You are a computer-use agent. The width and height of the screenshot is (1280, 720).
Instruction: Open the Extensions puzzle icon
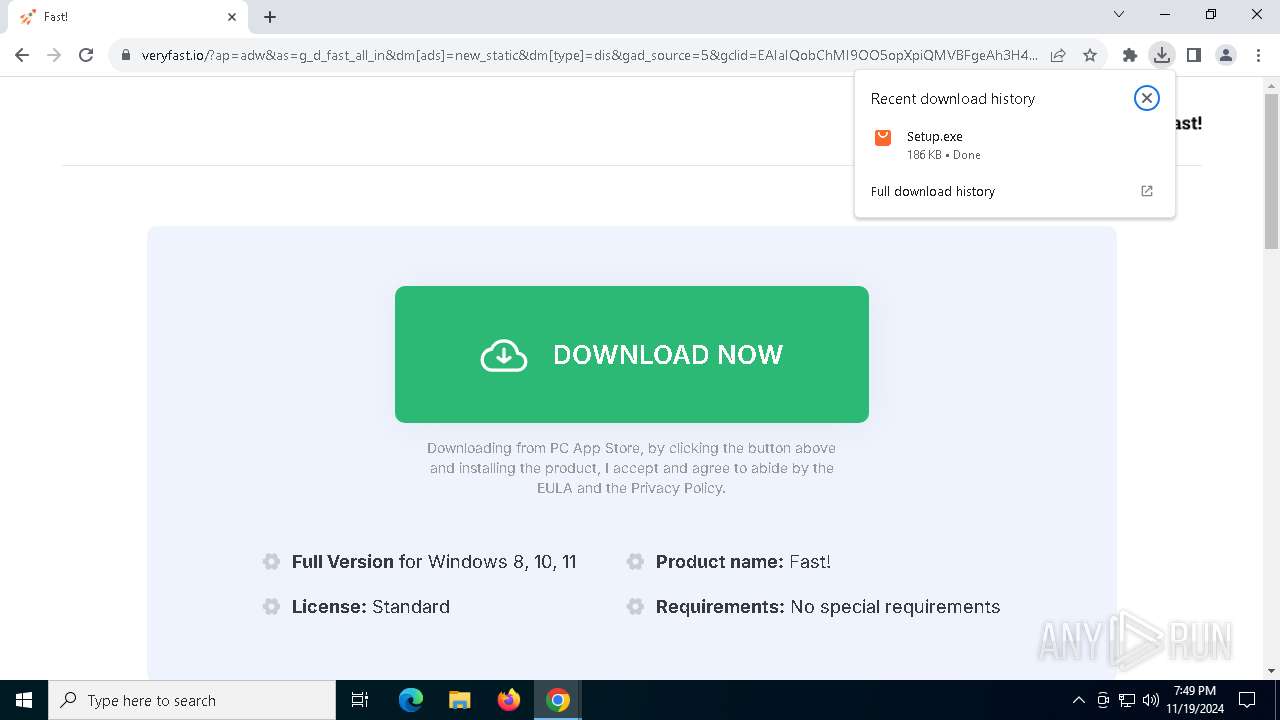(1130, 55)
